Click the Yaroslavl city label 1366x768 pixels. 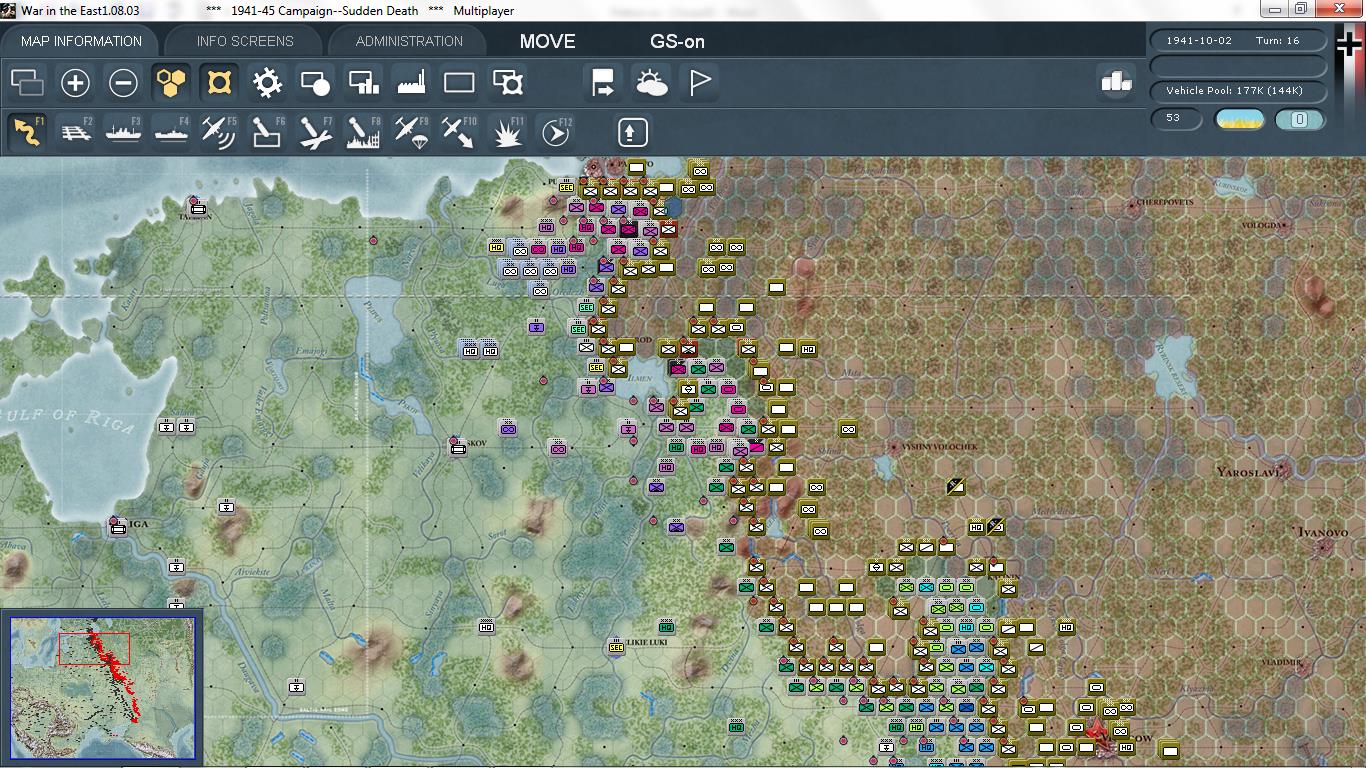point(1247,471)
